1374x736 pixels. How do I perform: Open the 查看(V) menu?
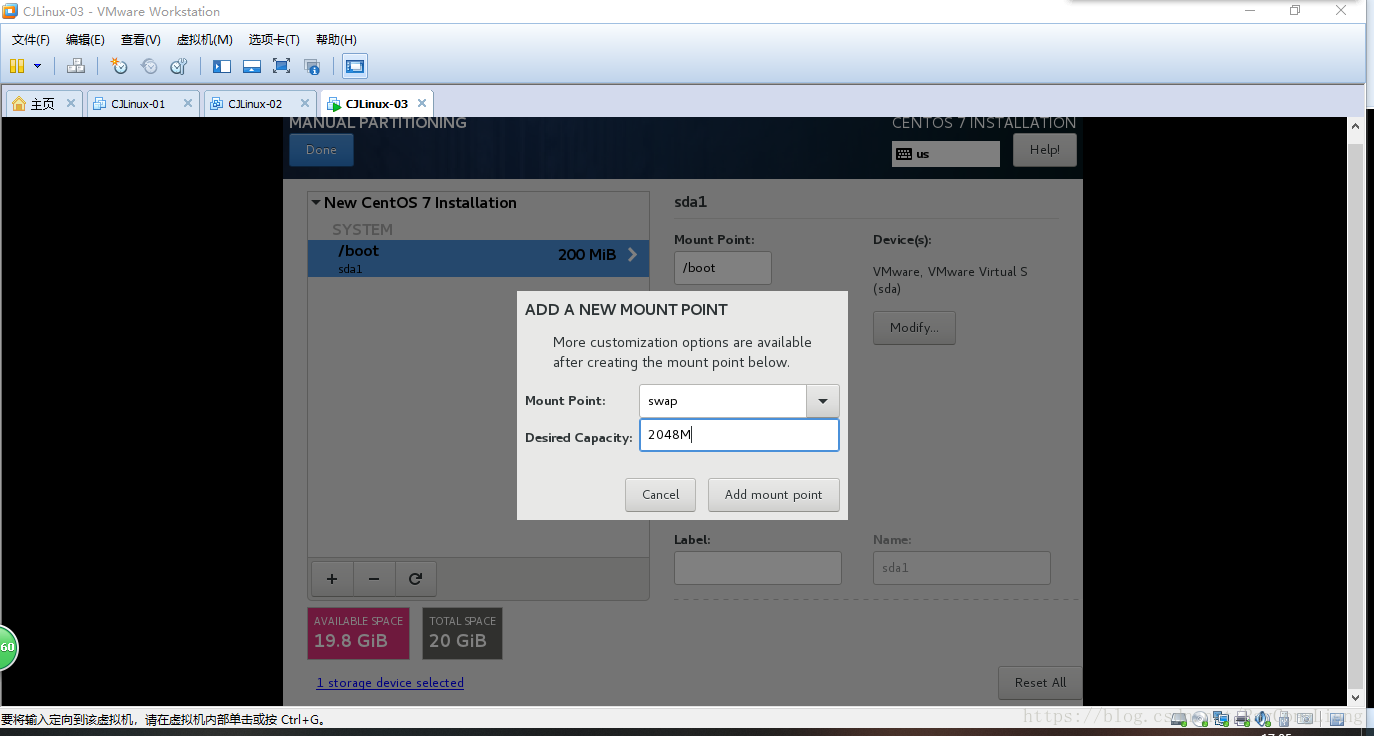tap(140, 40)
